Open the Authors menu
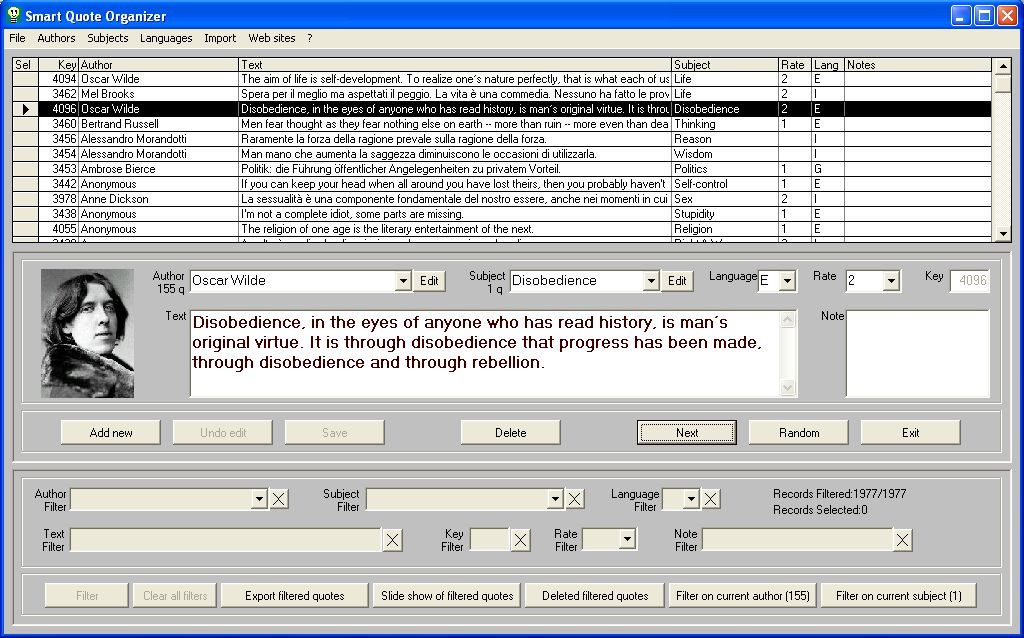 click(56, 38)
